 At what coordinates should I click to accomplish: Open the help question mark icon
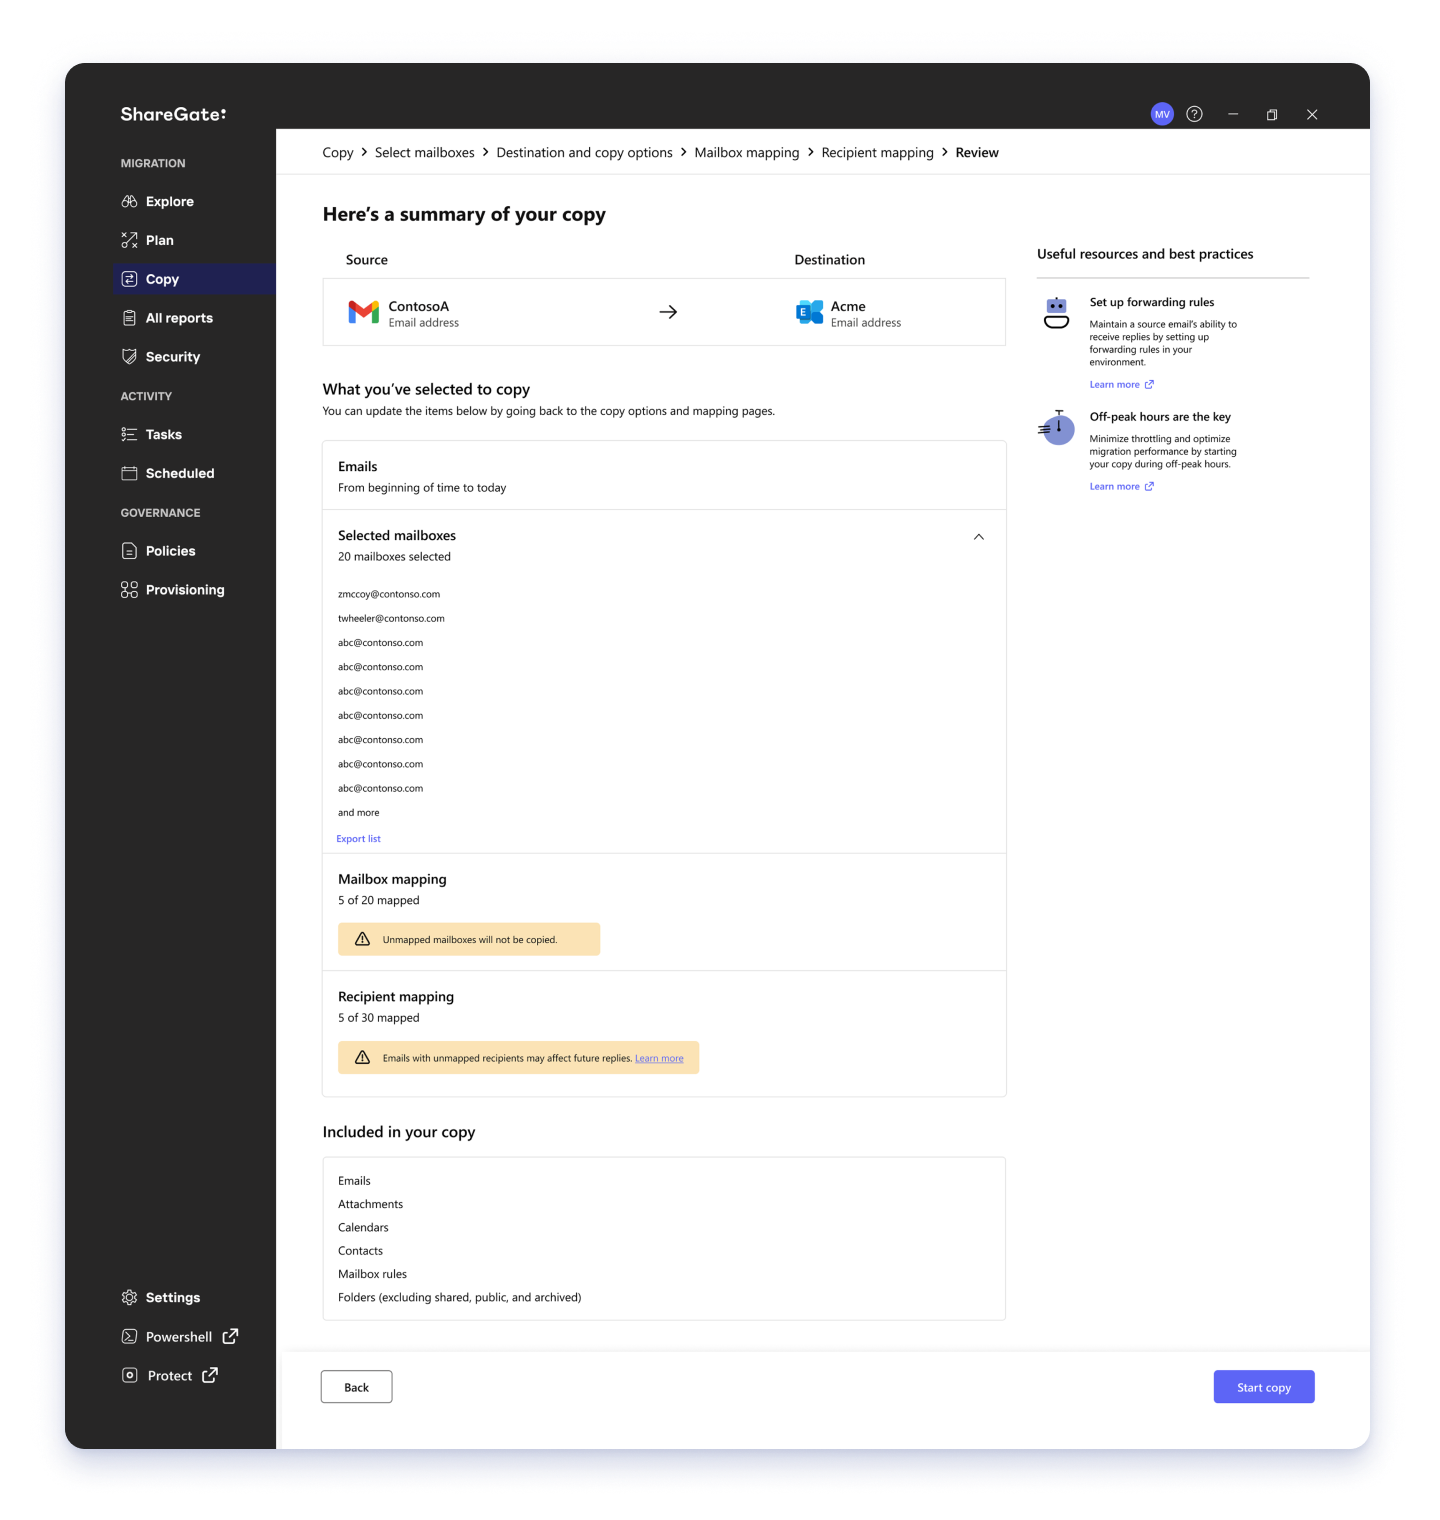(x=1194, y=114)
